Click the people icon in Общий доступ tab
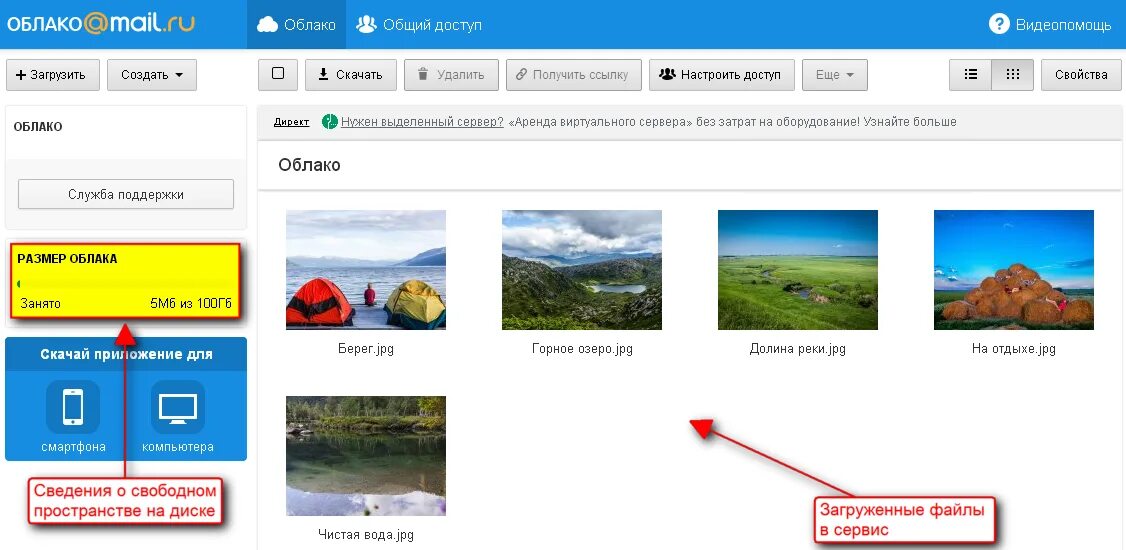This screenshot has width=1126, height=550. pos(366,24)
